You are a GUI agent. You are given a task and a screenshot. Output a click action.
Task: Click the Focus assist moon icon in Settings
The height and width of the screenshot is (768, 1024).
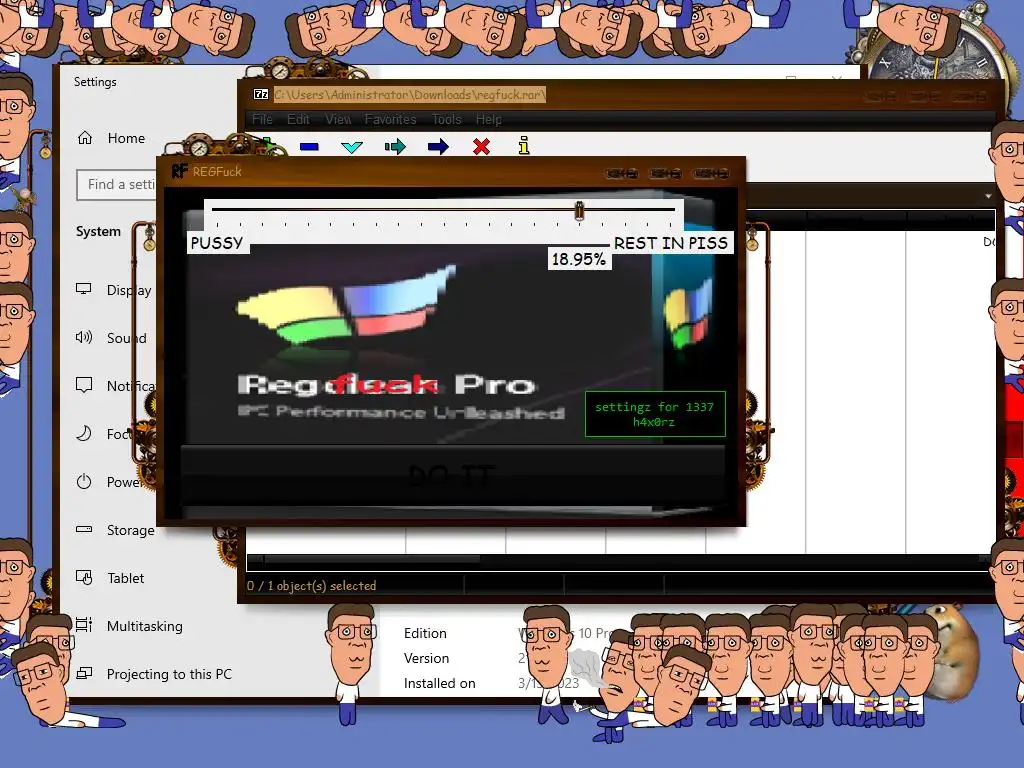(x=84, y=433)
